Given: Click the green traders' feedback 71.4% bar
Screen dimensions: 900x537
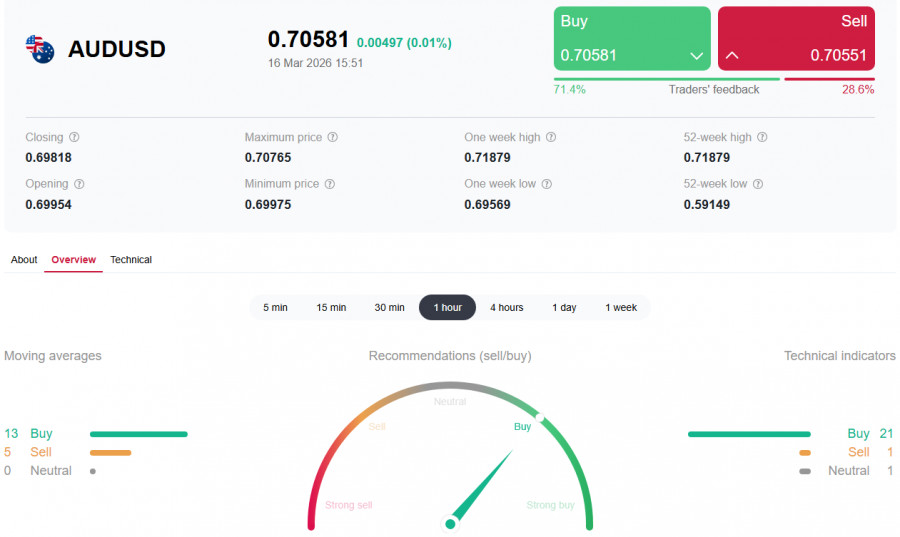Looking at the screenshot, I should [667, 79].
